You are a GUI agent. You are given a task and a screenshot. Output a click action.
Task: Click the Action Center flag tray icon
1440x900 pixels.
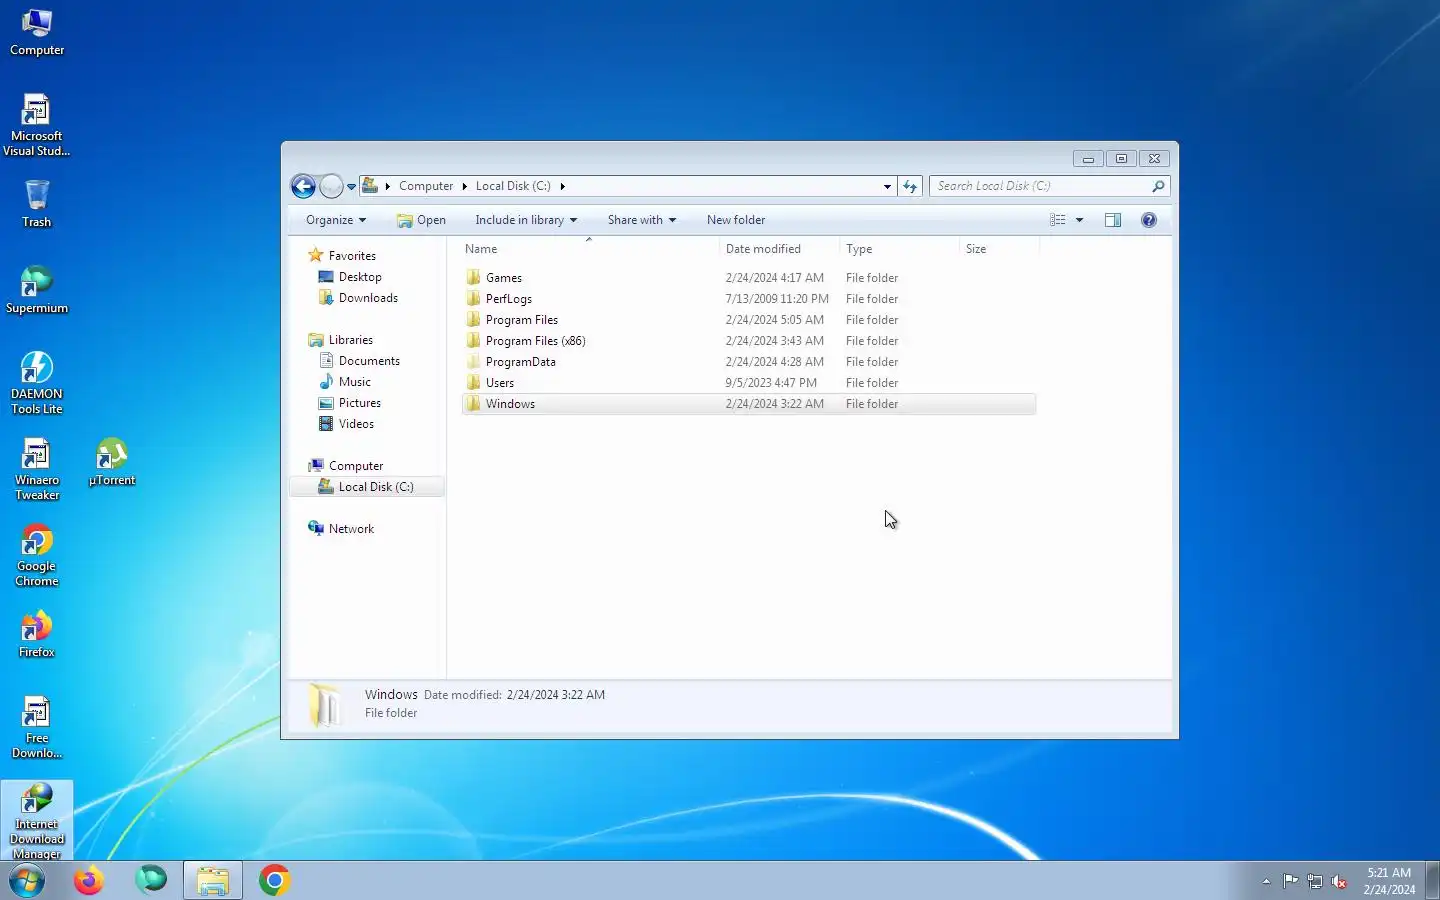coord(1290,881)
